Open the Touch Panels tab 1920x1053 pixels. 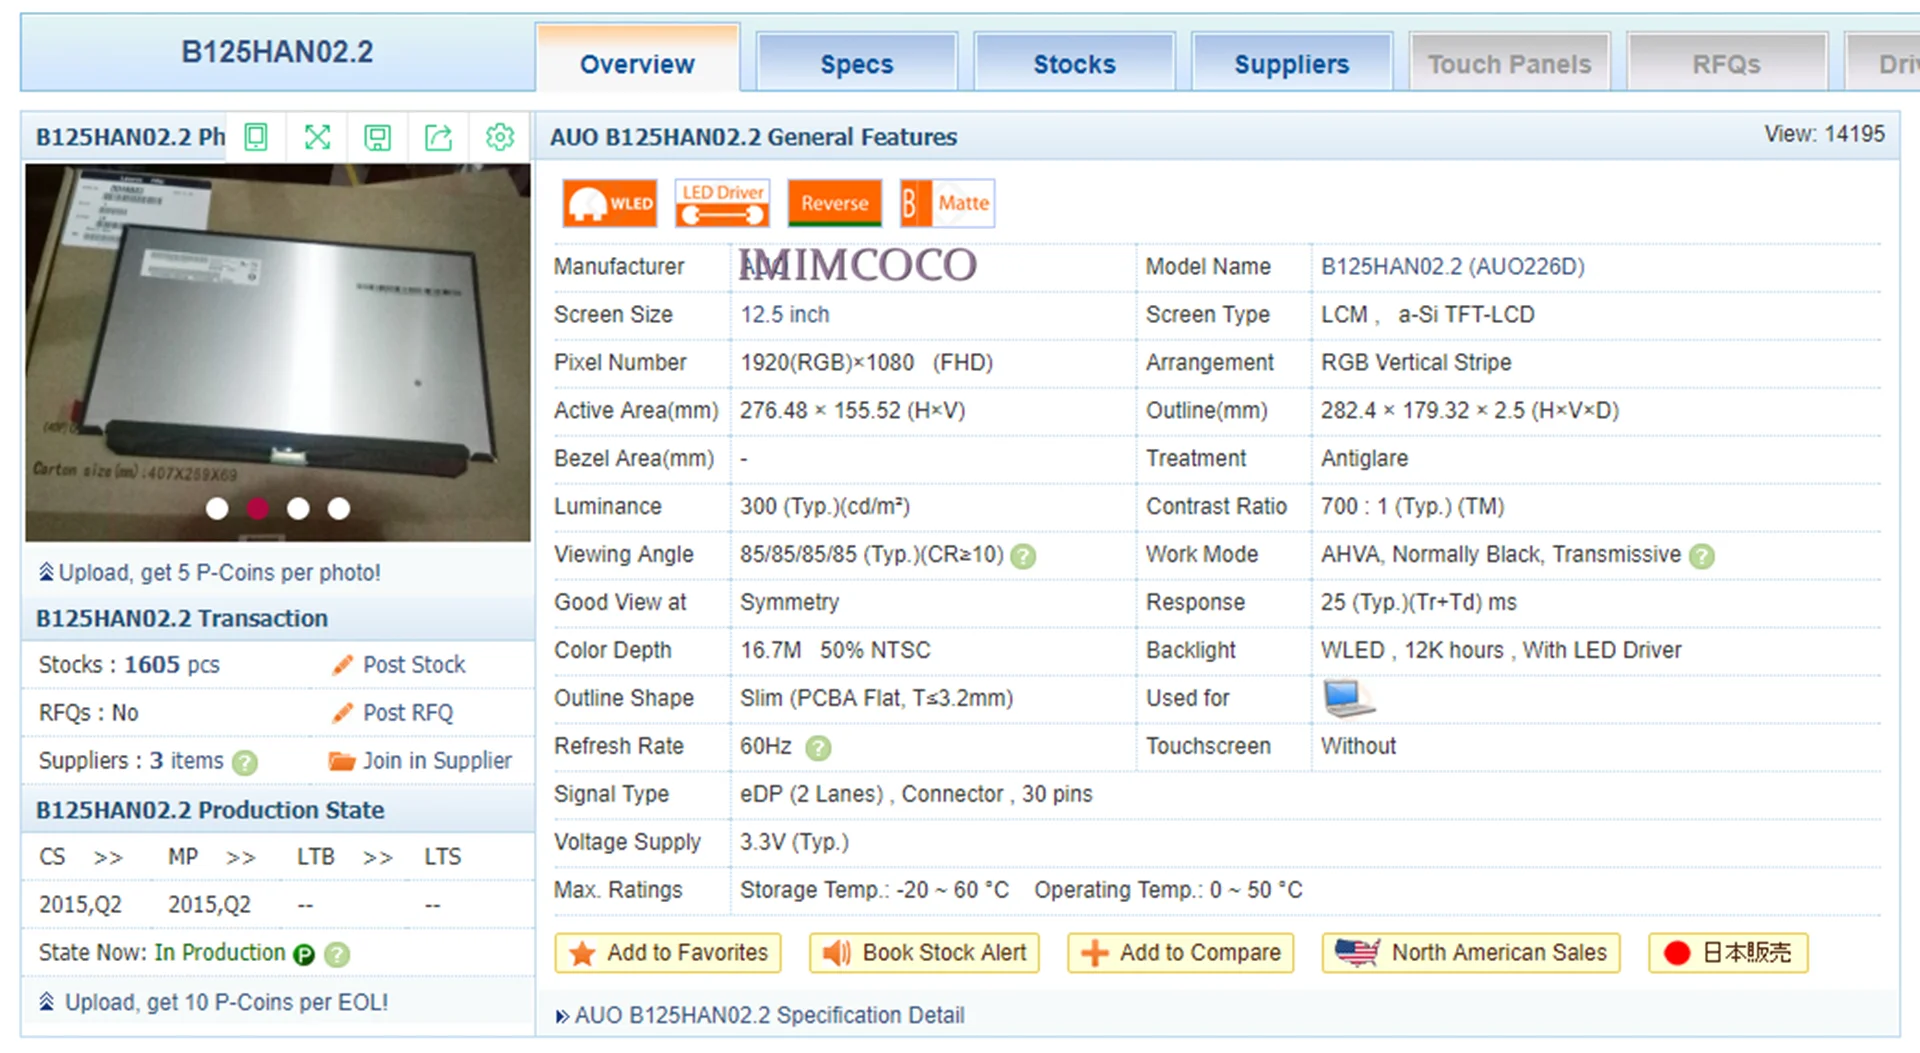tap(1510, 63)
